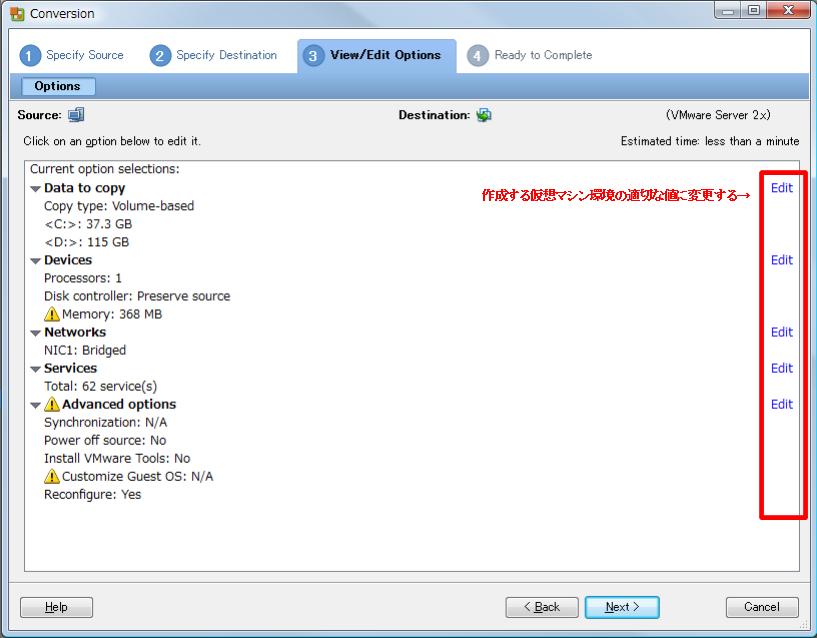Edit the Advanced options settings
This screenshot has height=638, width=817.
coord(782,404)
